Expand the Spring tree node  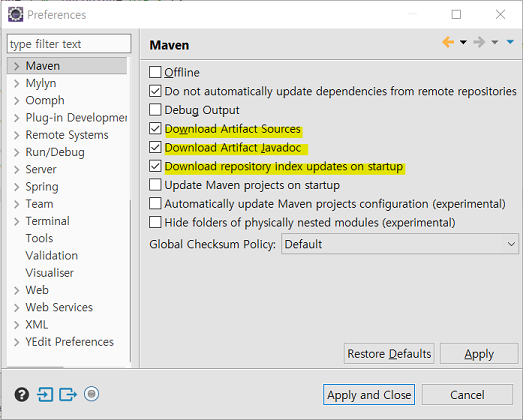tap(17, 187)
